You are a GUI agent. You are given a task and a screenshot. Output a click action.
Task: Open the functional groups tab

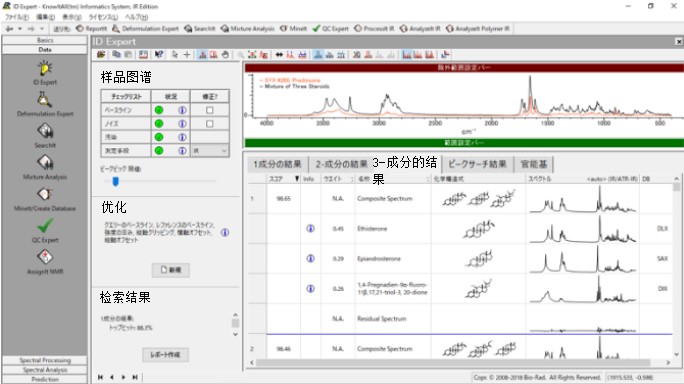point(534,165)
